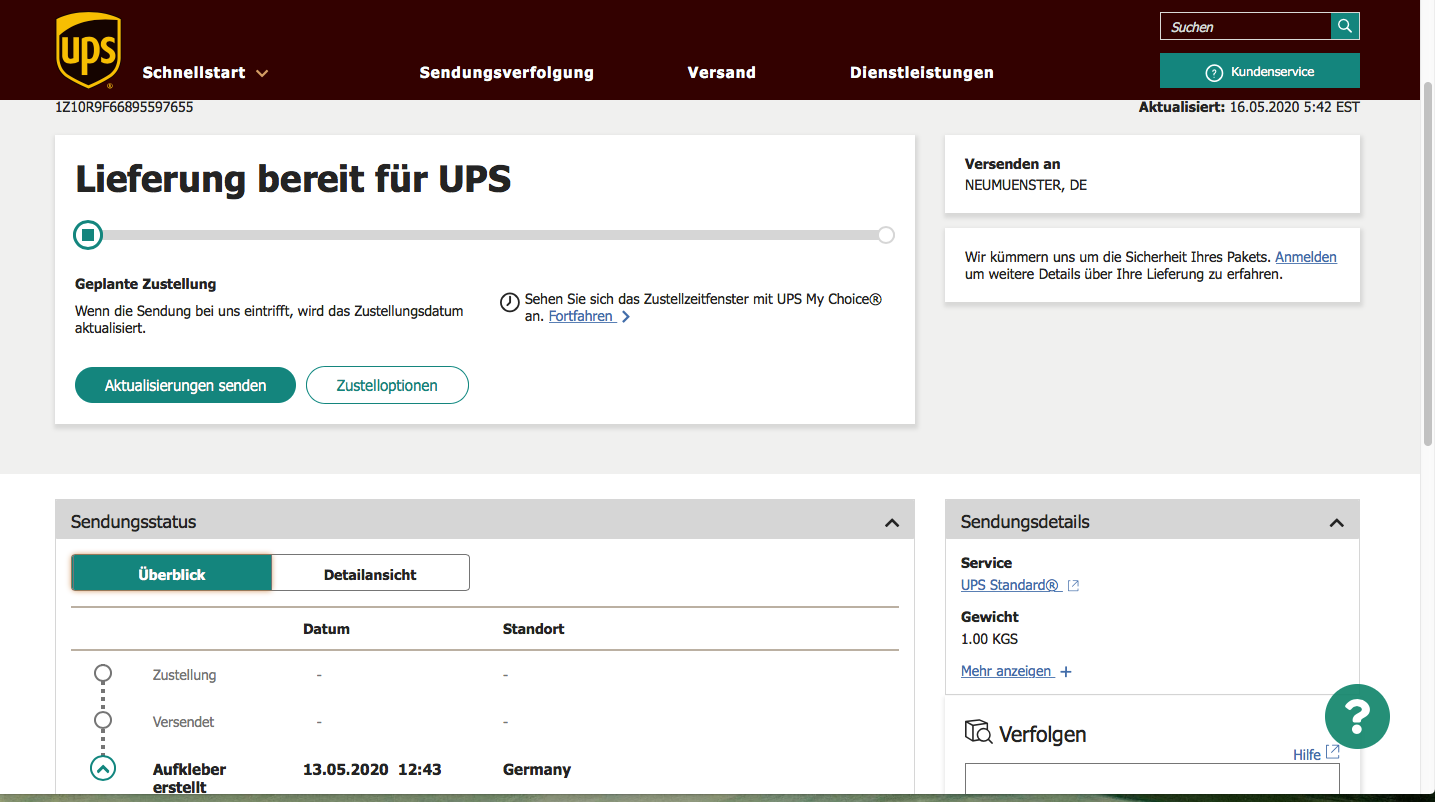
Task: Click the UPS shield logo
Action: [88, 50]
